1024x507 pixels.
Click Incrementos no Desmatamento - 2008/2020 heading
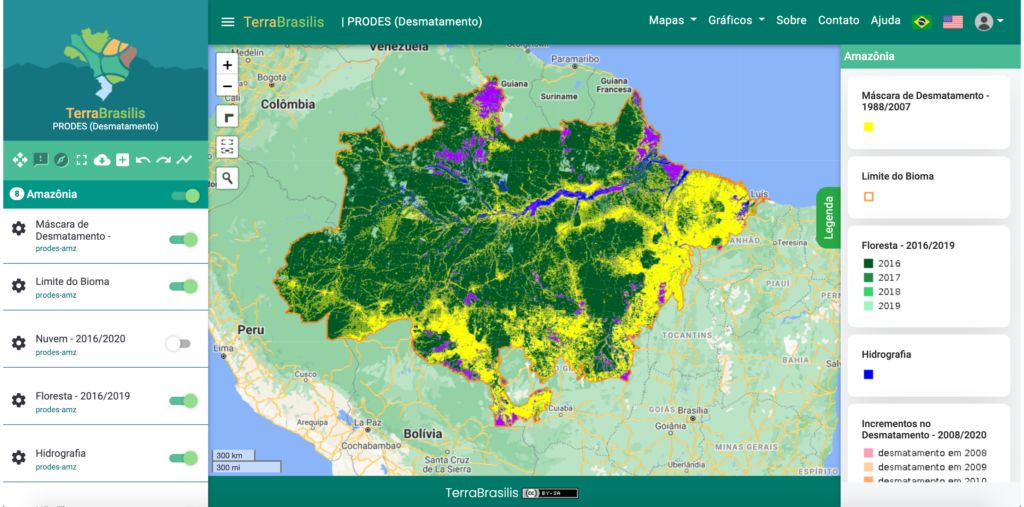point(923,429)
